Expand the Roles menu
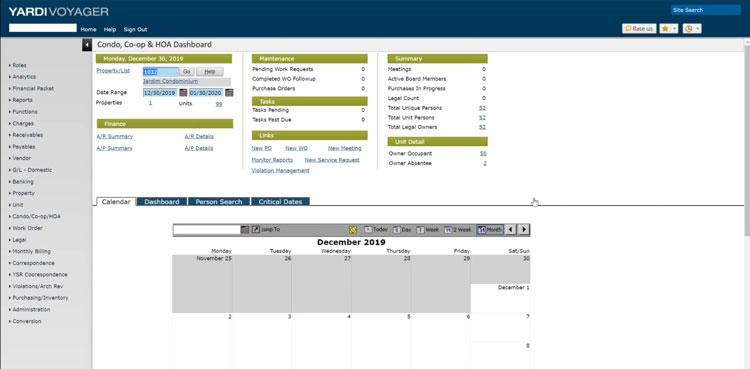Image resolution: width=750 pixels, height=369 pixels. 18,65
